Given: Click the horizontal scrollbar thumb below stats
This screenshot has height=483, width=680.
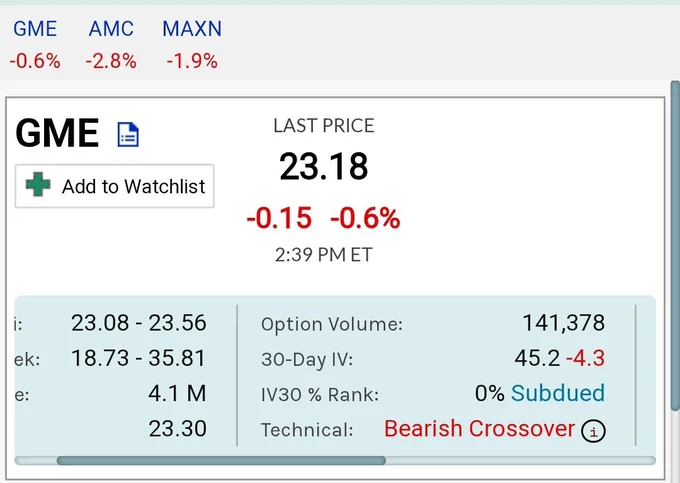Looking at the screenshot, I should (x=221, y=460).
